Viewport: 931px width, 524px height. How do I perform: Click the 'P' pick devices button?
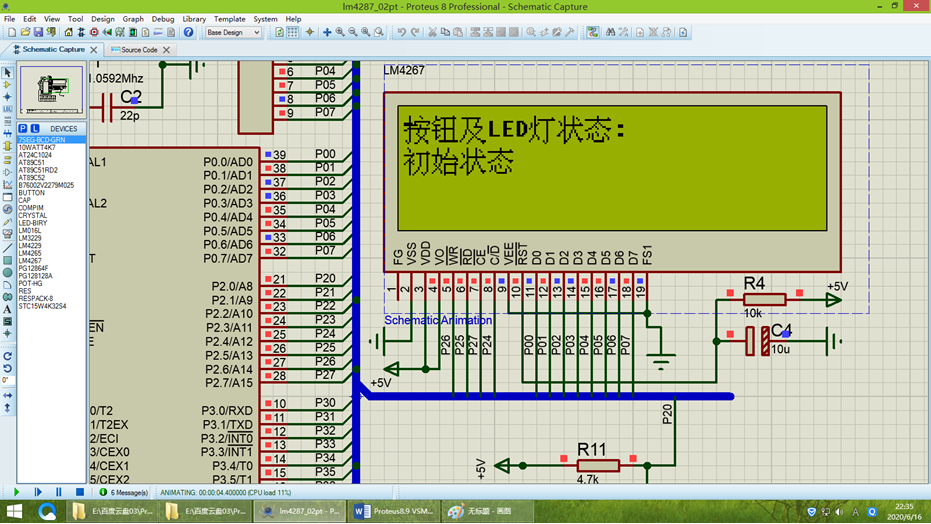point(23,128)
